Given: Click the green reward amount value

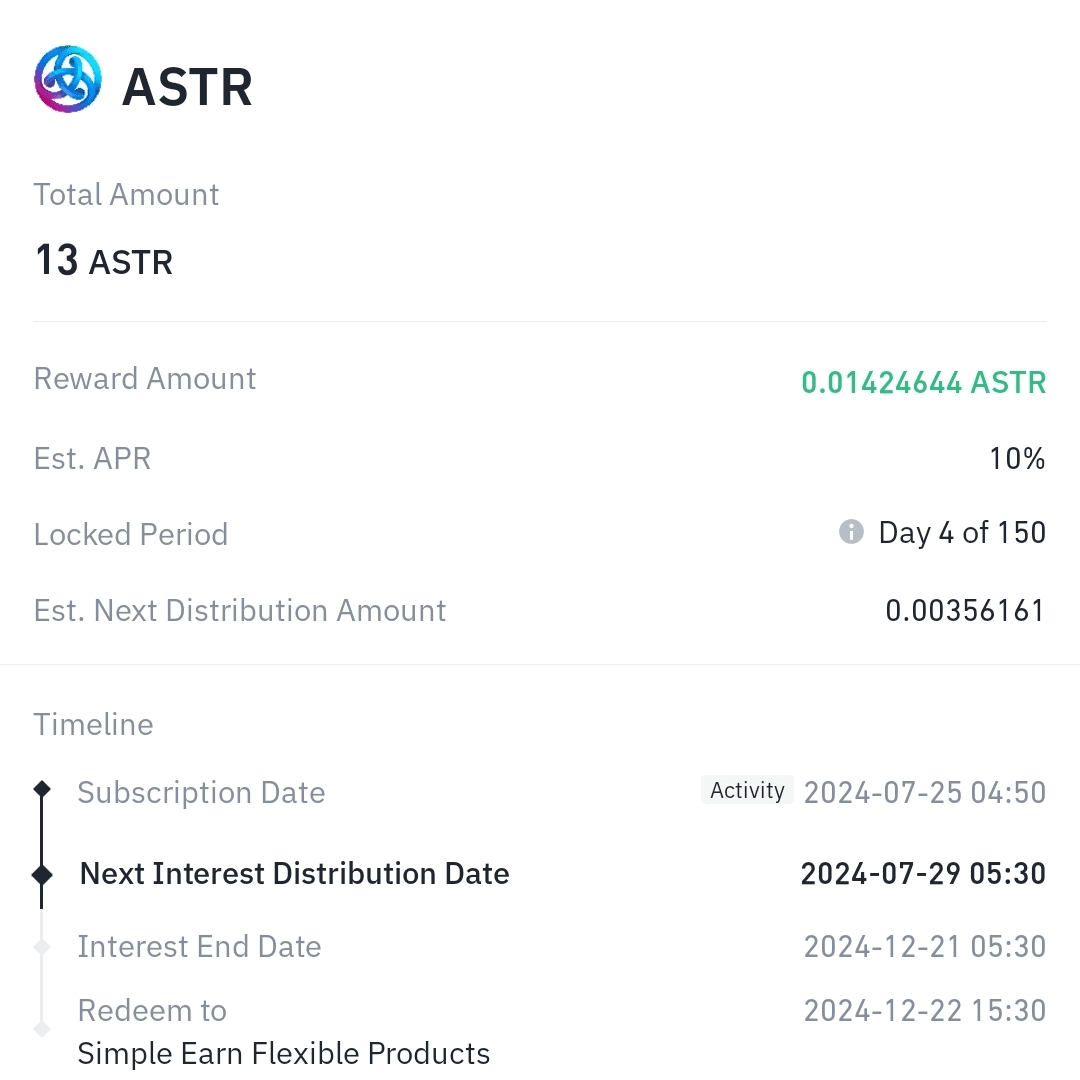Looking at the screenshot, I should point(923,382).
